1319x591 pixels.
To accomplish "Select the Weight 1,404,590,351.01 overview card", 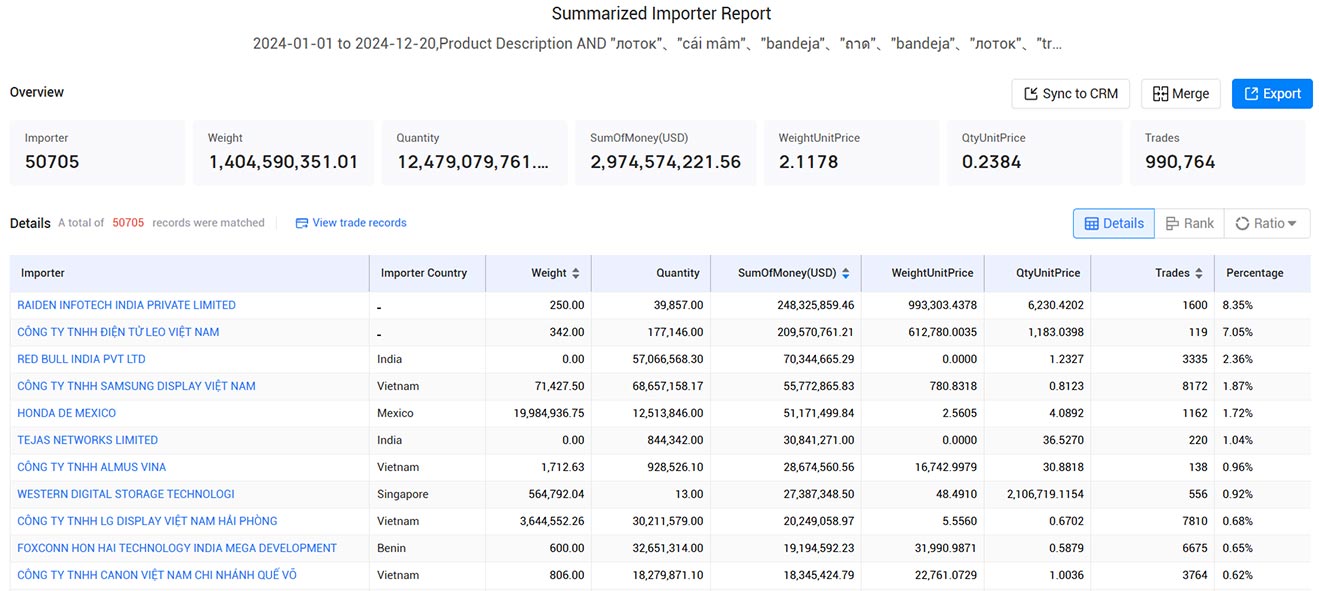I will (283, 152).
